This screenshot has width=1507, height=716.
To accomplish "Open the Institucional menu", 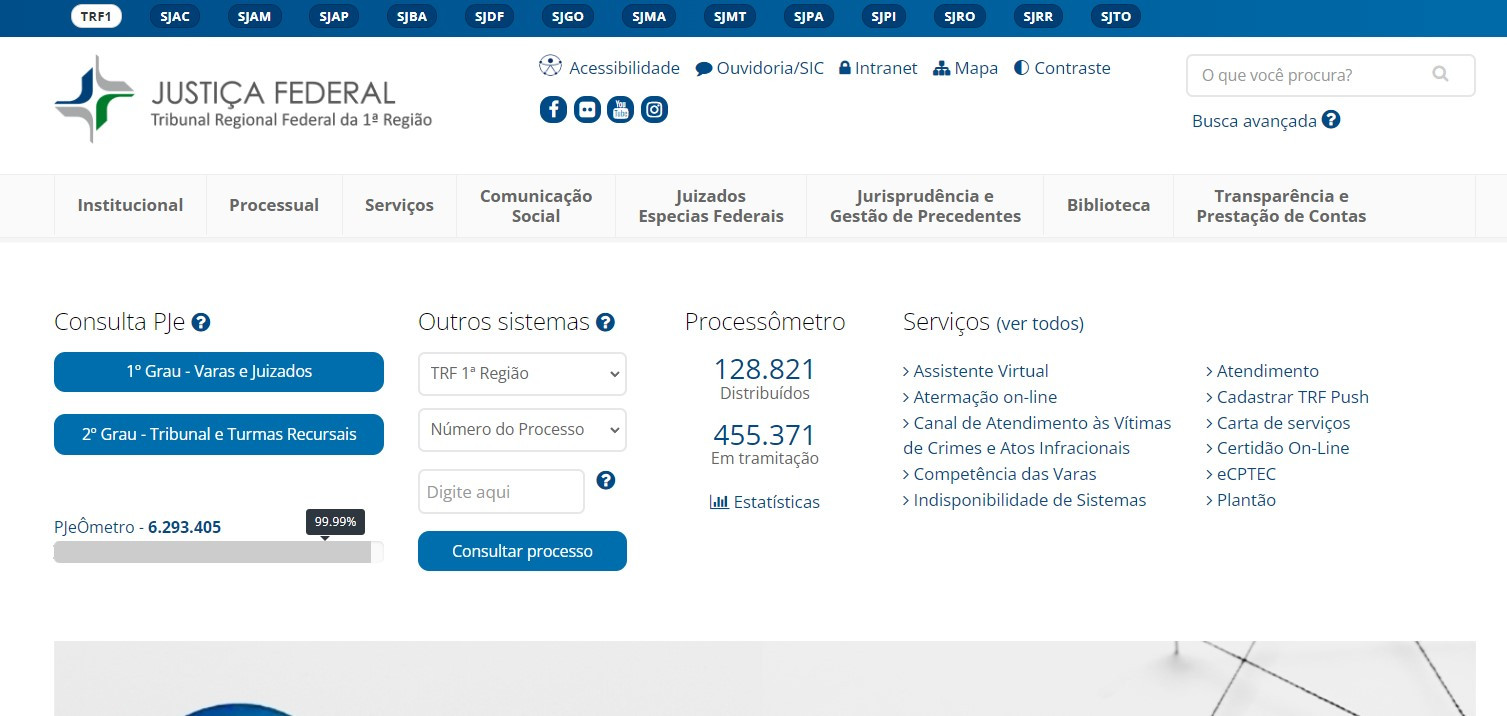I will click(130, 205).
